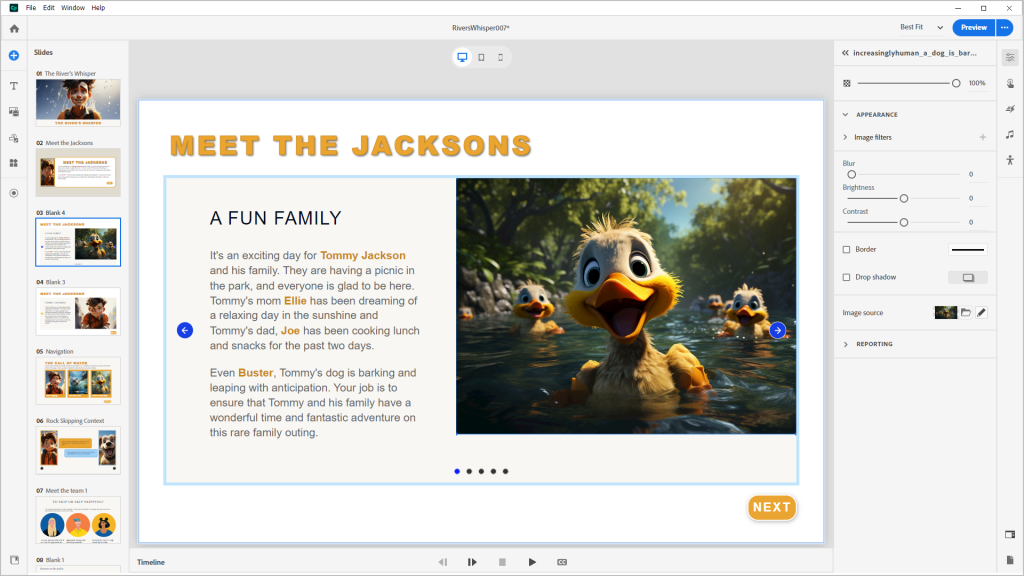This screenshot has height=576, width=1024.
Task: Select the Navigation slide thumbnail
Action: point(78,380)
